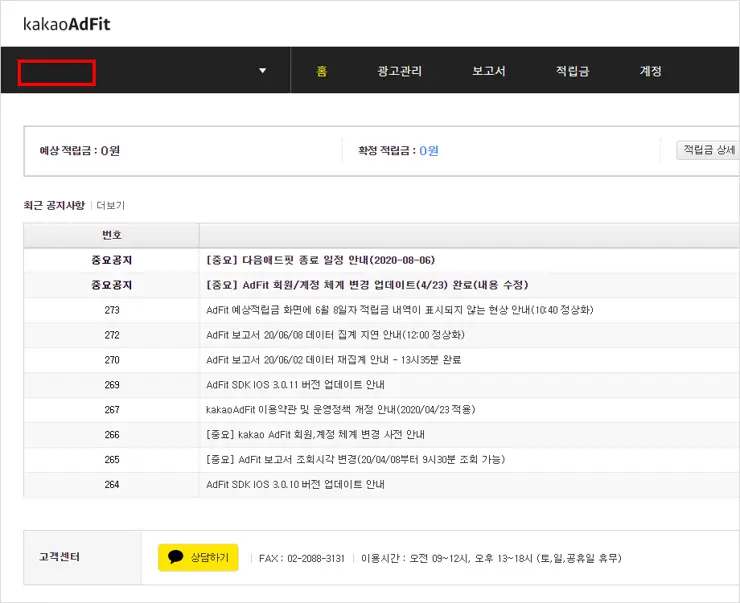Viewport: 740px width, 603px height.
Task: Click the FAX : 02-2088-3131 text
Action: (302, 558)
